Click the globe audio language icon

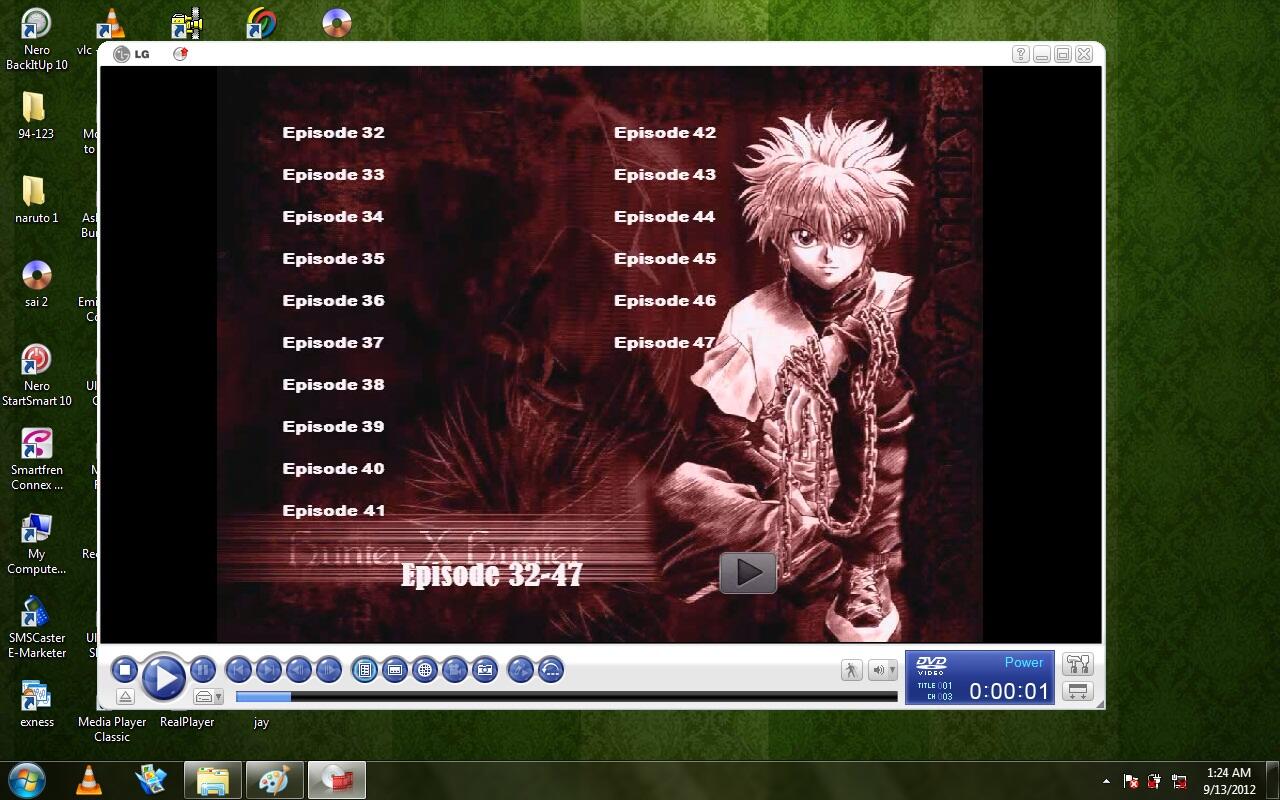(x=425, y=670)
